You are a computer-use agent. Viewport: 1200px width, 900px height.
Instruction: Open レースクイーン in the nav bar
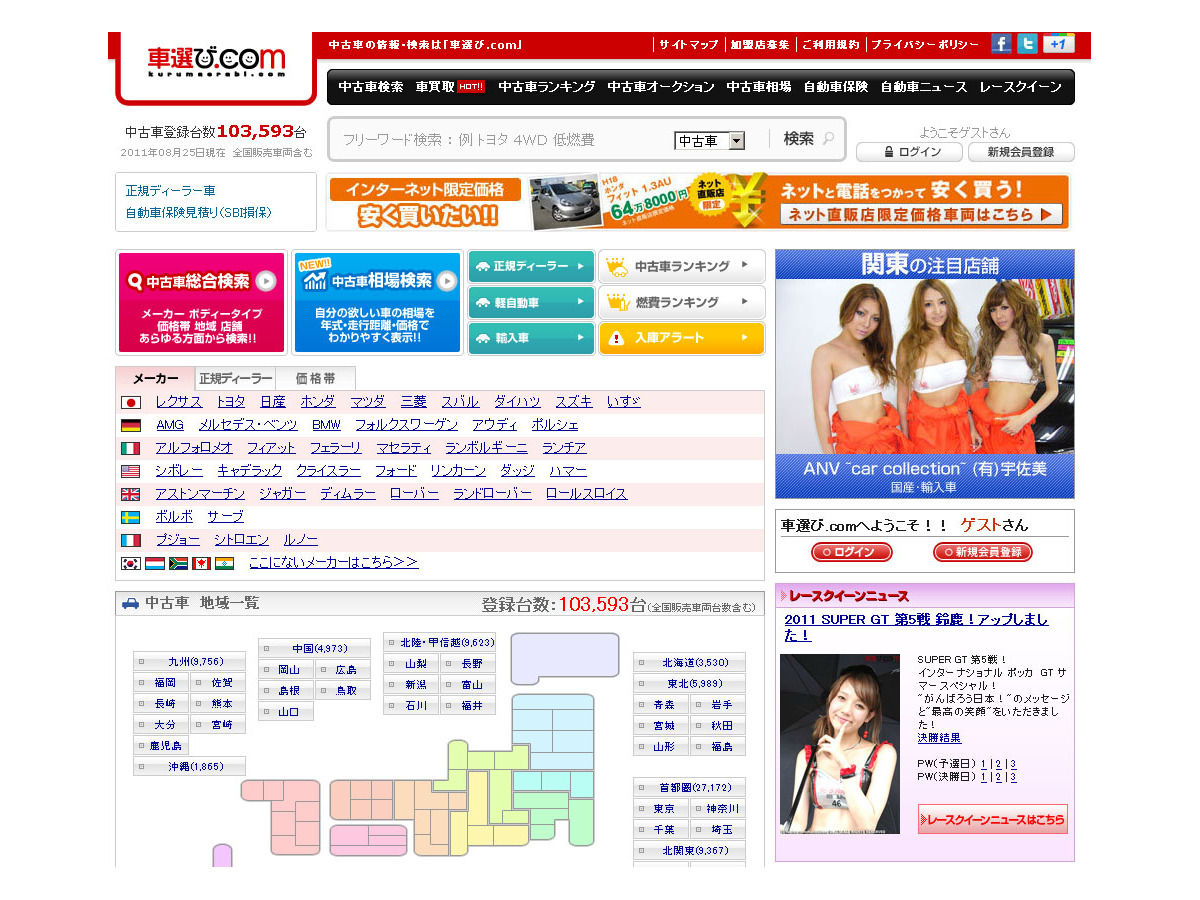pyautogui.click(x=1021, y=87)
